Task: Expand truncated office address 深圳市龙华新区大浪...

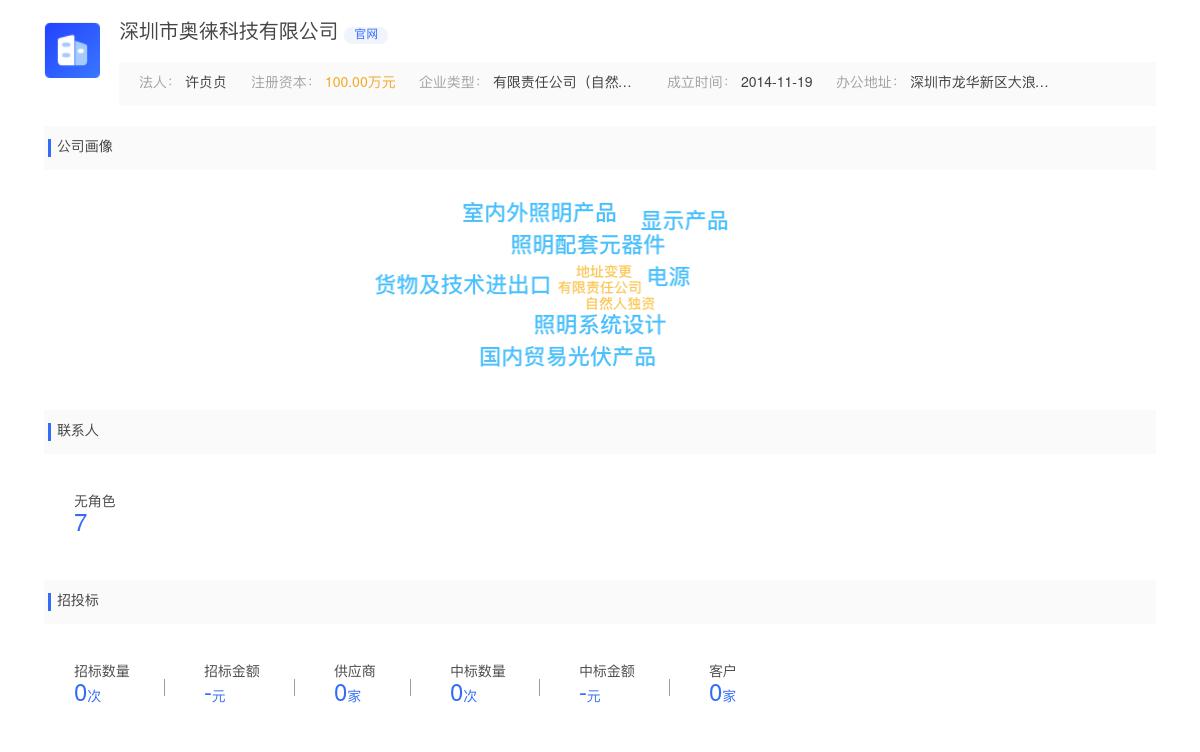Action: click(978, 83)
